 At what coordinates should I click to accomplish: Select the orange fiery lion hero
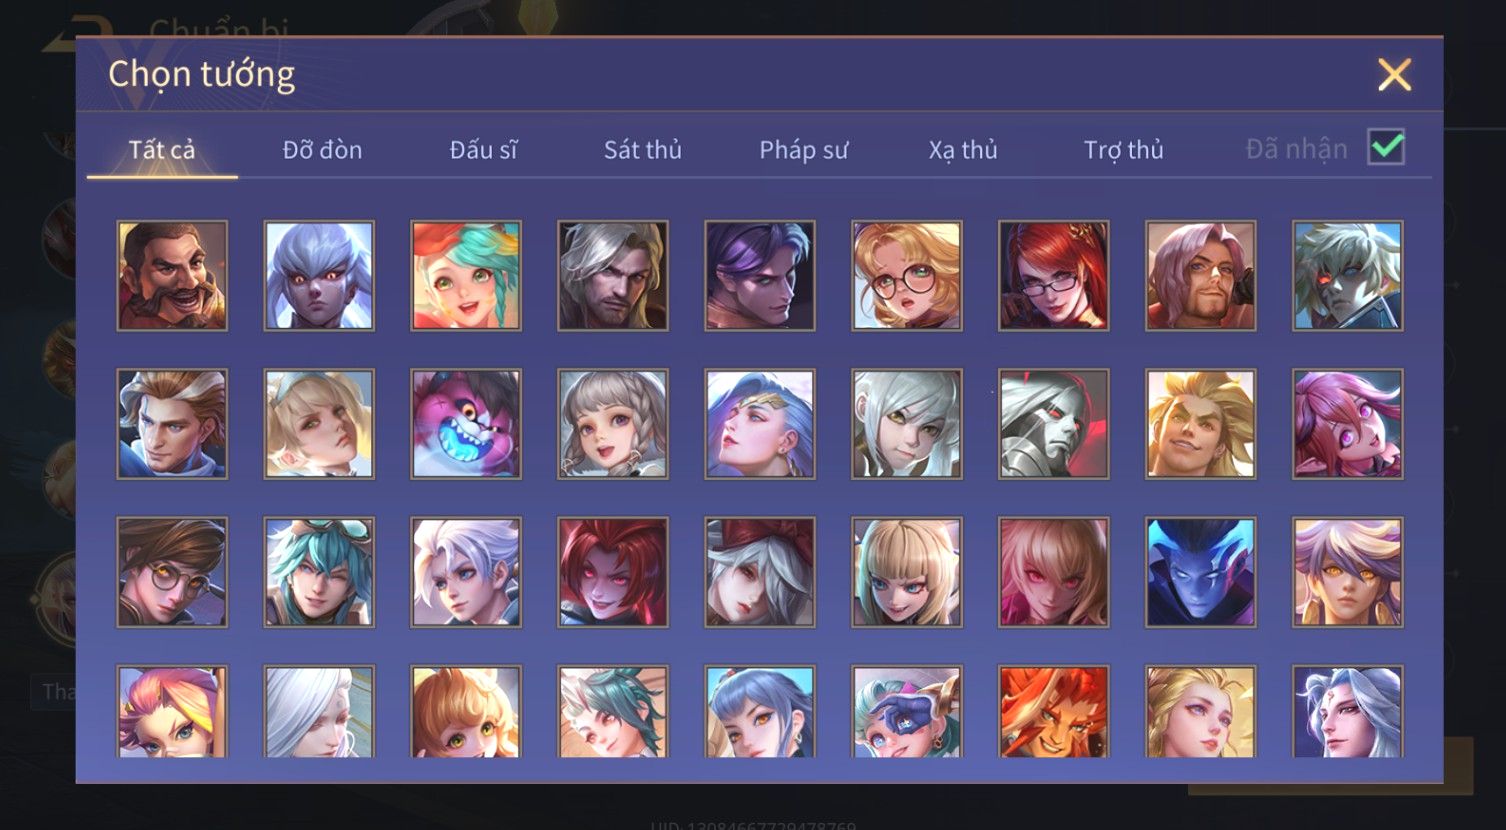point(1054,711)
